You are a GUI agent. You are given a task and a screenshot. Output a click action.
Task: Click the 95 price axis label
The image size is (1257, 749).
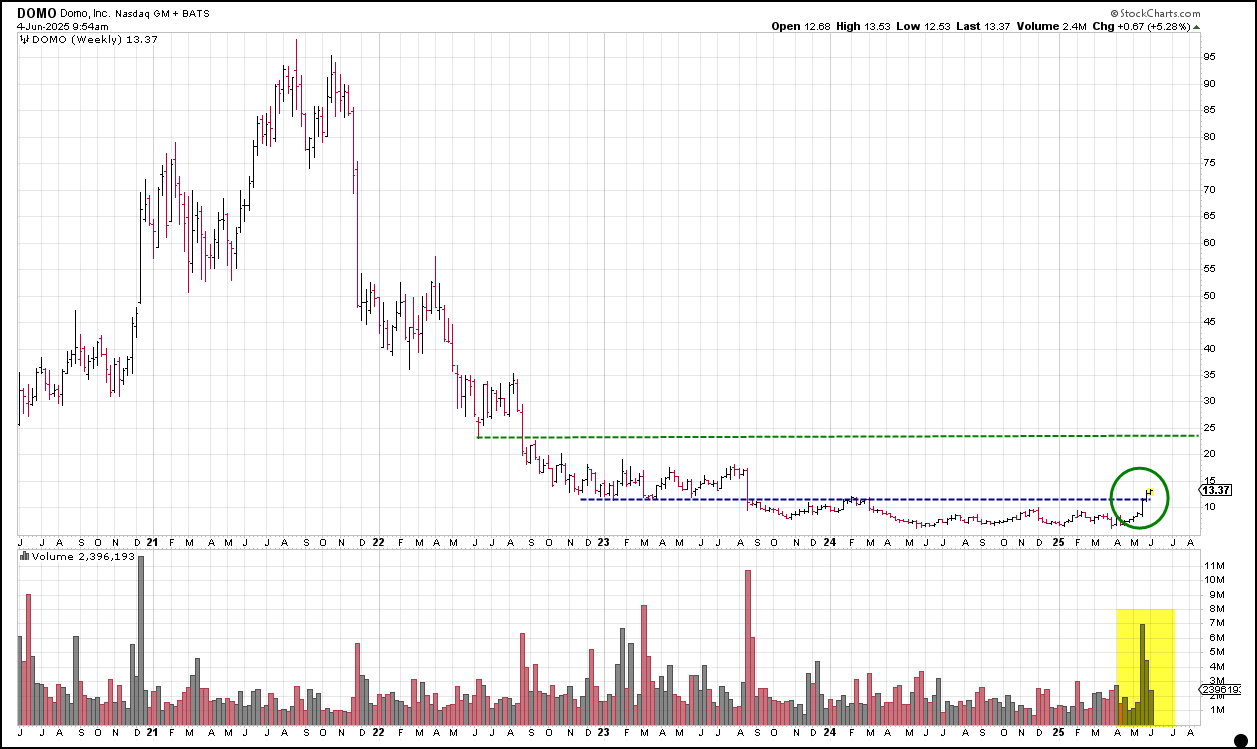click(1209, 57)
